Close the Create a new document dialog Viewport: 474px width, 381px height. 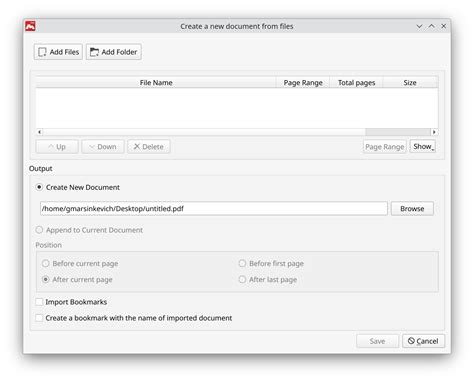tap(444, 26)
